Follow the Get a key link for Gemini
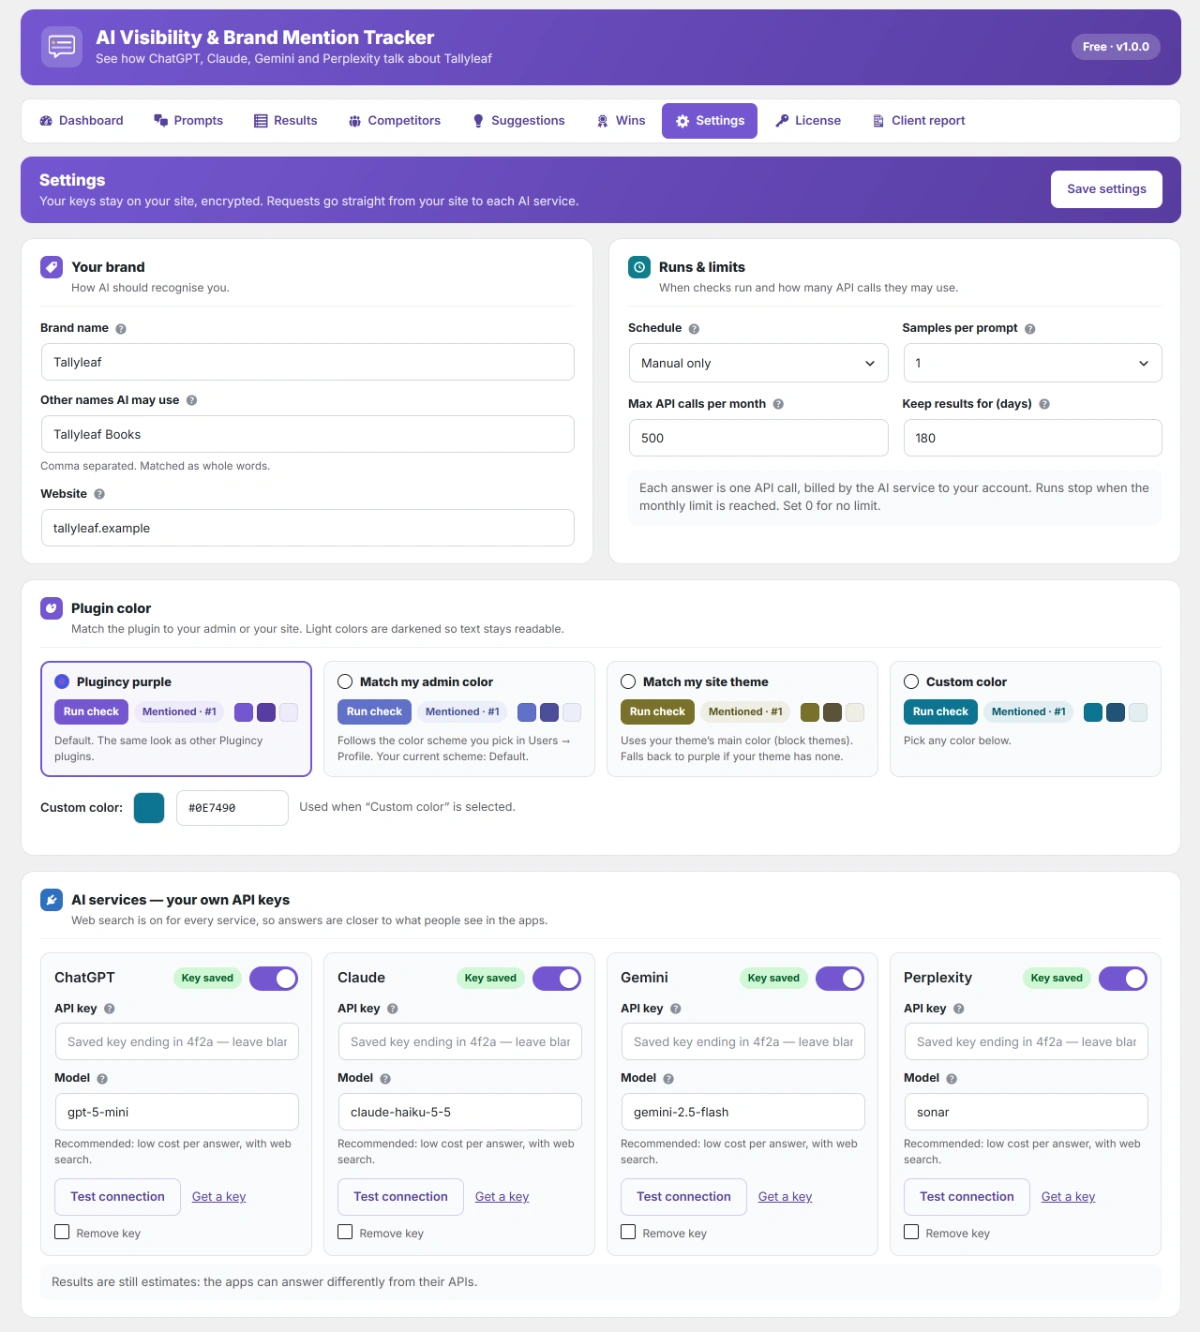 (x=785, y=1197)
